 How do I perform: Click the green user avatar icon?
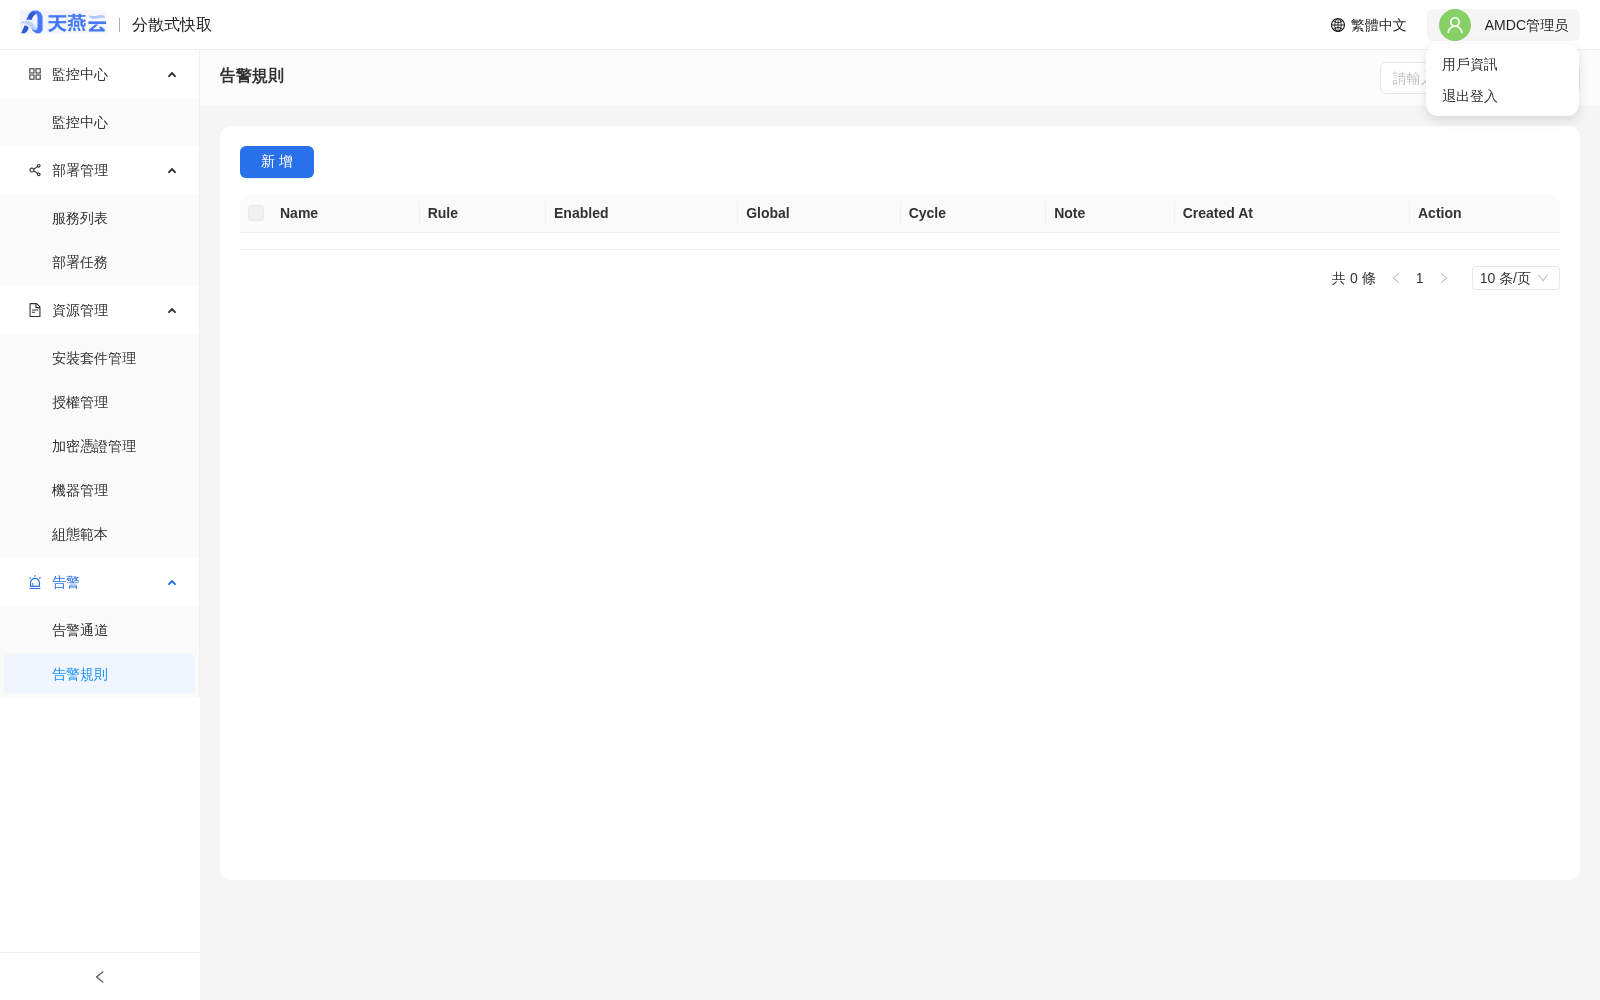[x=1455, y=25]
